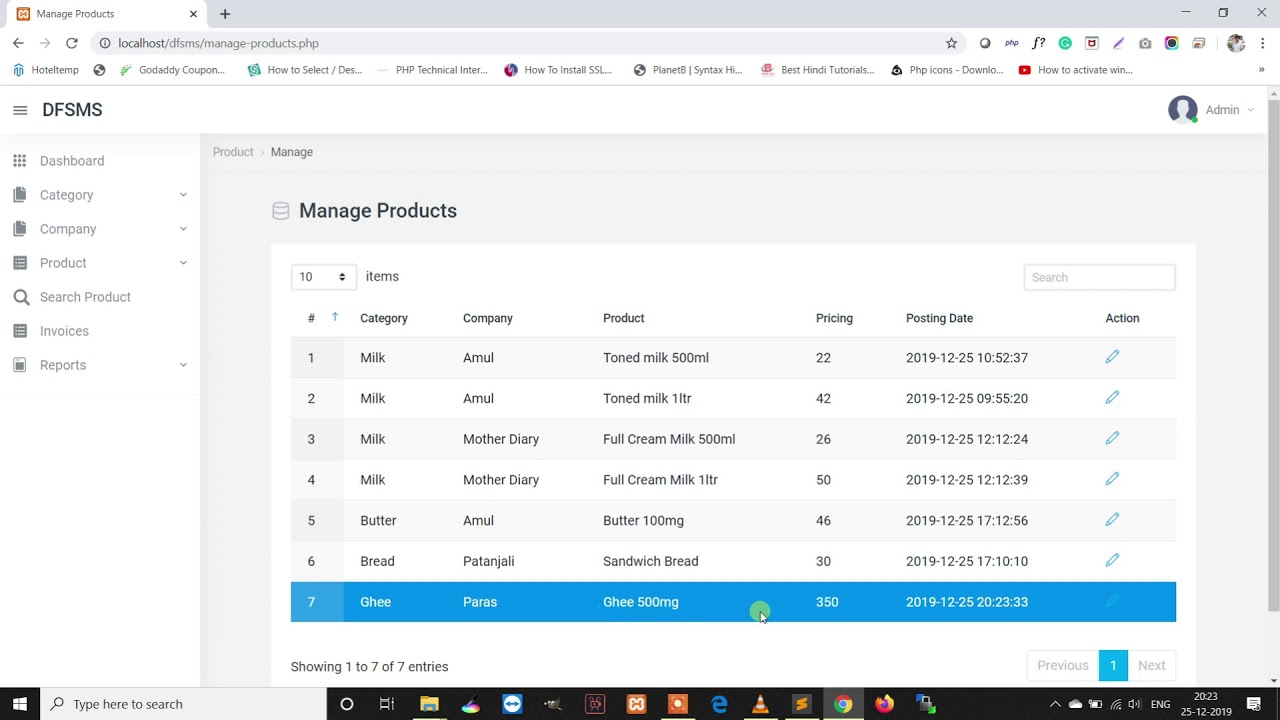Screen dimensions: 1280x720
Task: Sort by Category column header
Action: (x=384, y=318)
